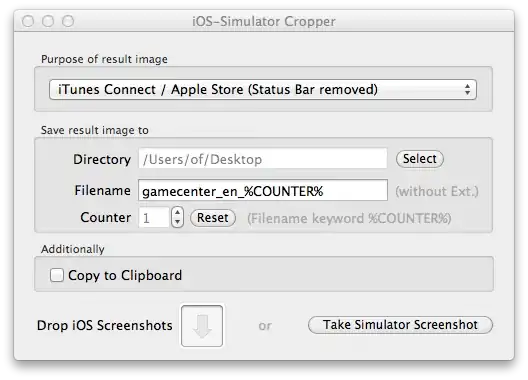Click the iOS-Simulator Cropper title bar text
The height and width of the screenshot is (380, 528).
pyautogui.click(x=264, y=22)
